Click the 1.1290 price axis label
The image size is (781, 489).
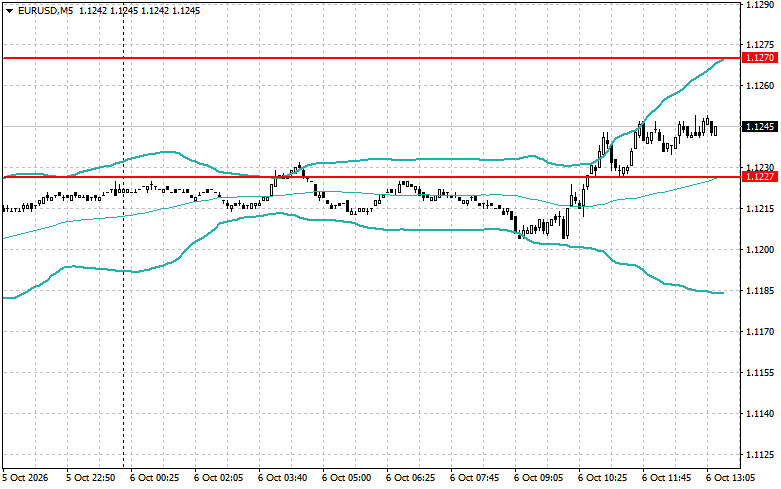760,4
